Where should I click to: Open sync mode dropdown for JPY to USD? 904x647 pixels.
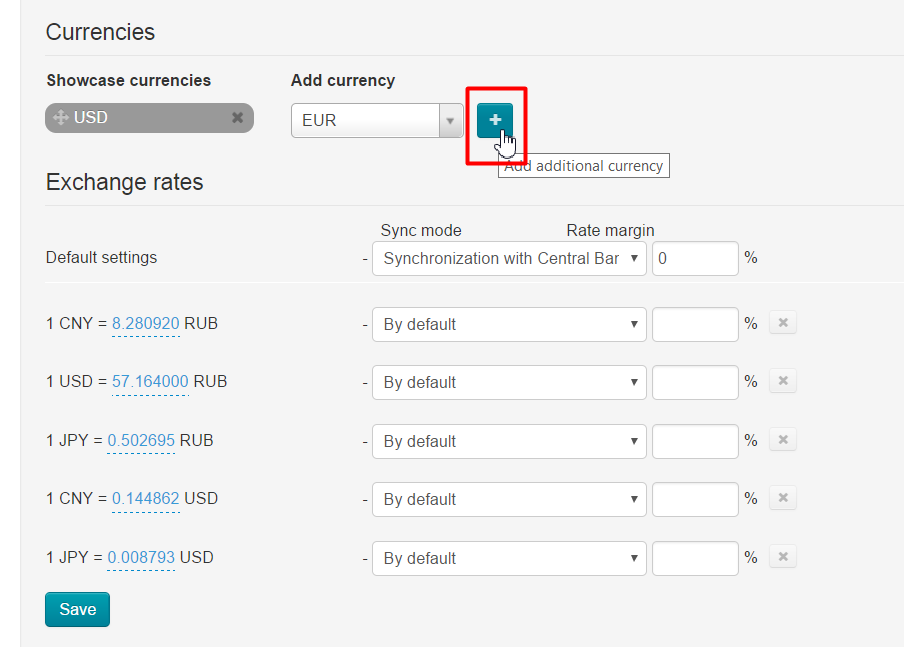pos(509,558)
